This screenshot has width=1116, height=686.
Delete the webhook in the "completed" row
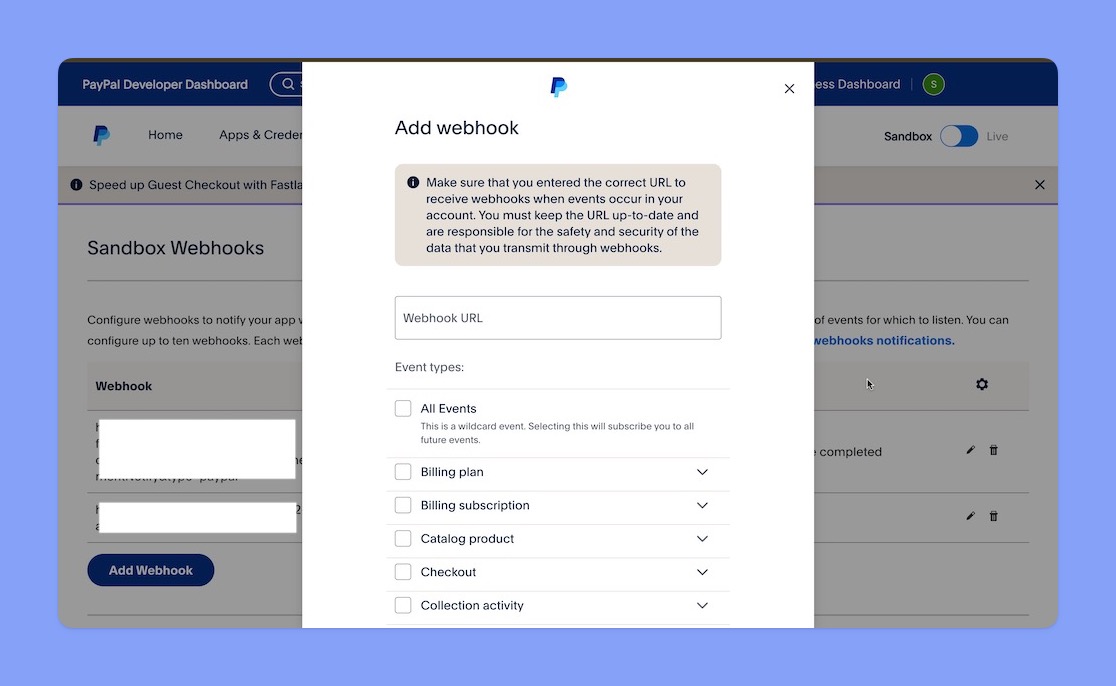point(994,450)
